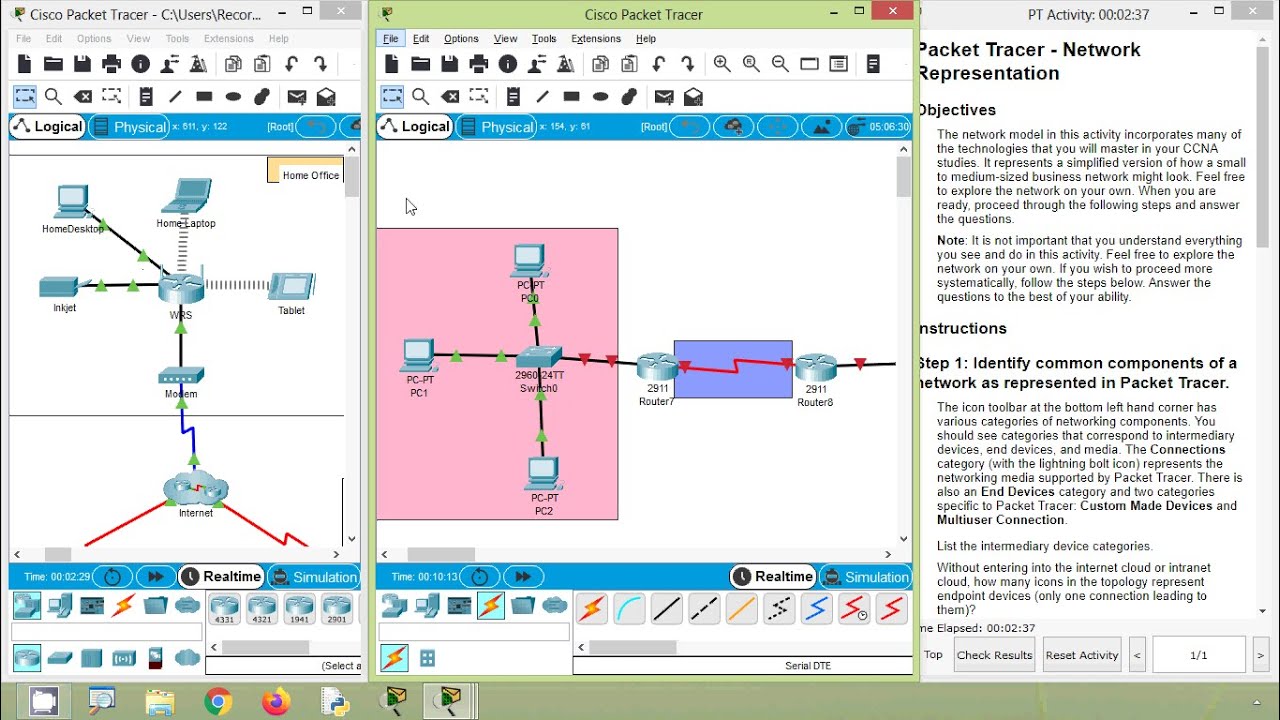Click Add Simple PDU envelope in middle window
The width and height of the screenshot is (1280, 720).
point(664,97)
